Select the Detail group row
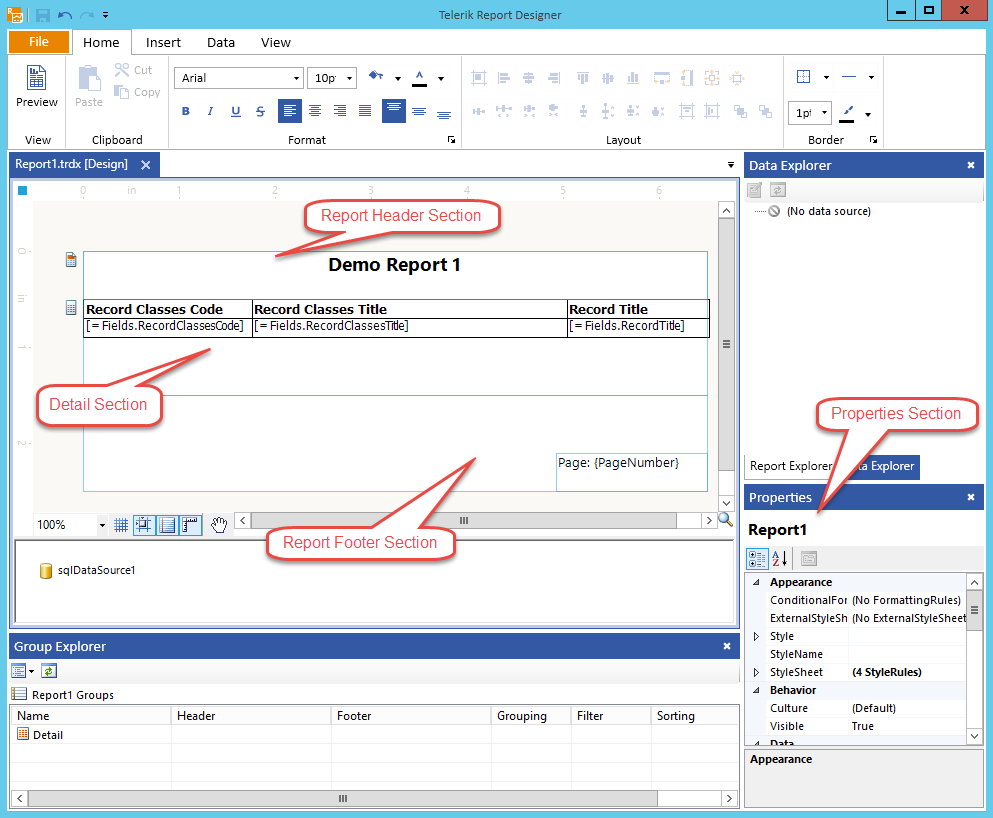Image resolution: width=993 pixels, height=818 pixels. pyautogui.click(x=47, y=735)
